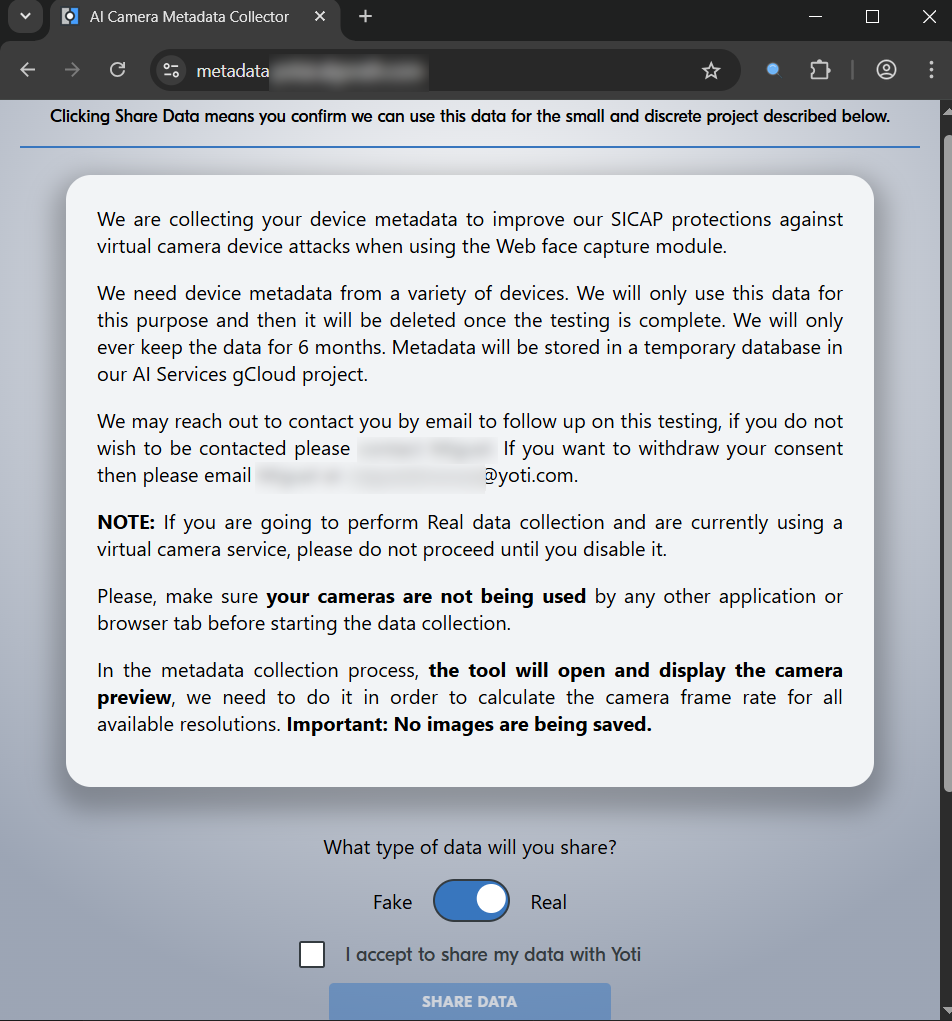Open the Extensions puzzle-piece menu
The height and width of the screenshot is (1021, 952).
(820, 70)
